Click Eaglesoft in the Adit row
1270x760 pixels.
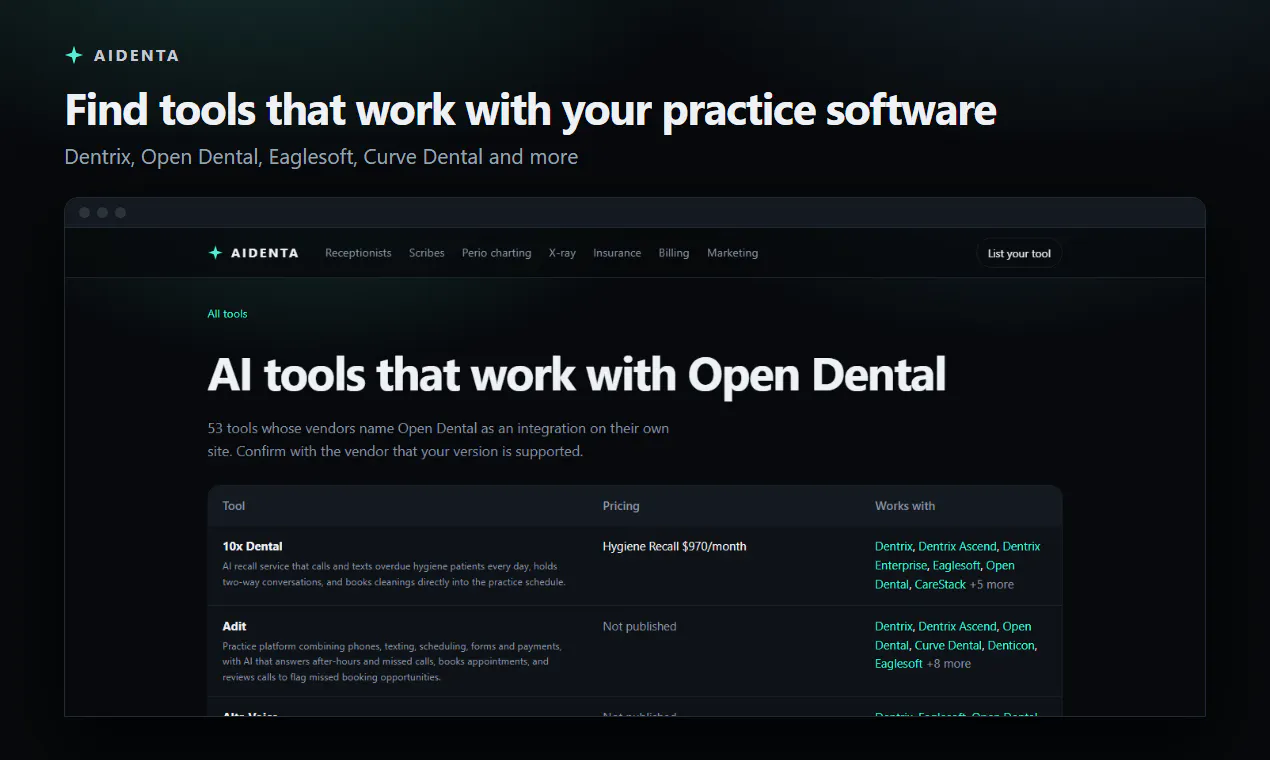[x=898, y=663]
